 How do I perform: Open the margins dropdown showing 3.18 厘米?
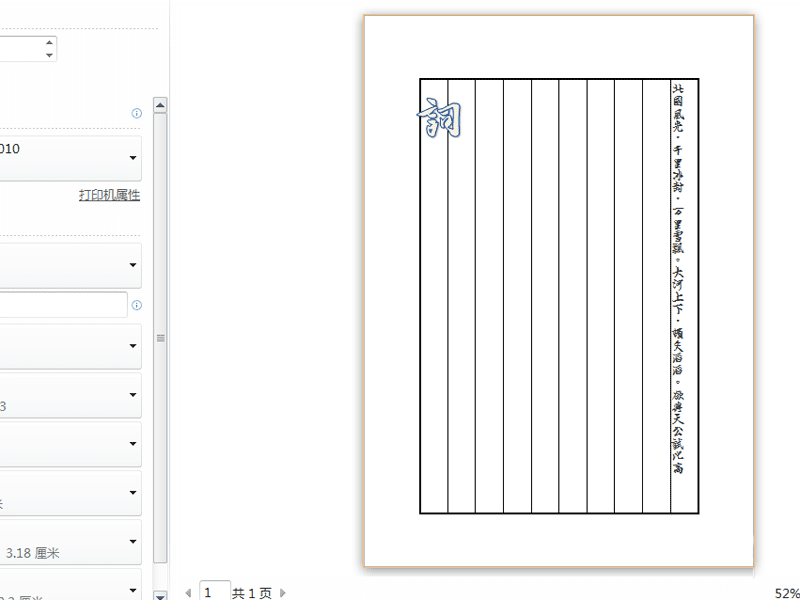70,542
